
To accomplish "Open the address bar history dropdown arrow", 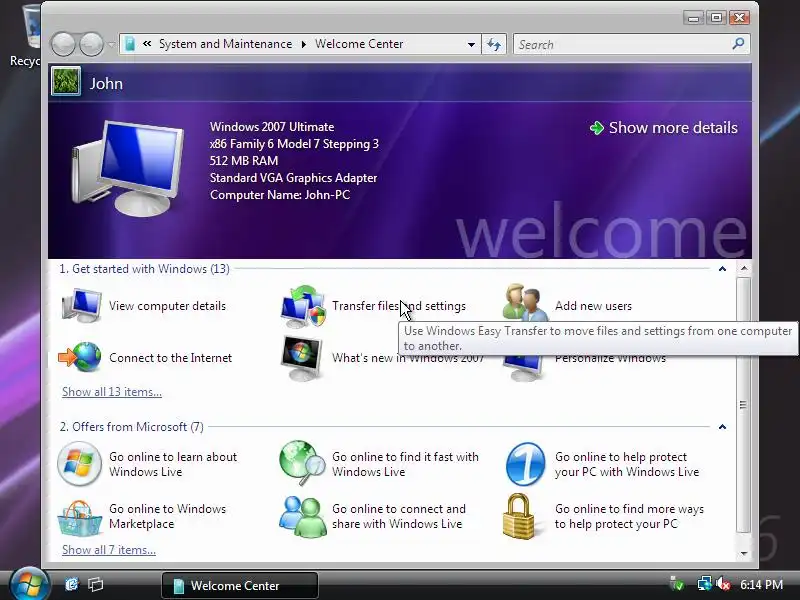I will pos(471,45).
